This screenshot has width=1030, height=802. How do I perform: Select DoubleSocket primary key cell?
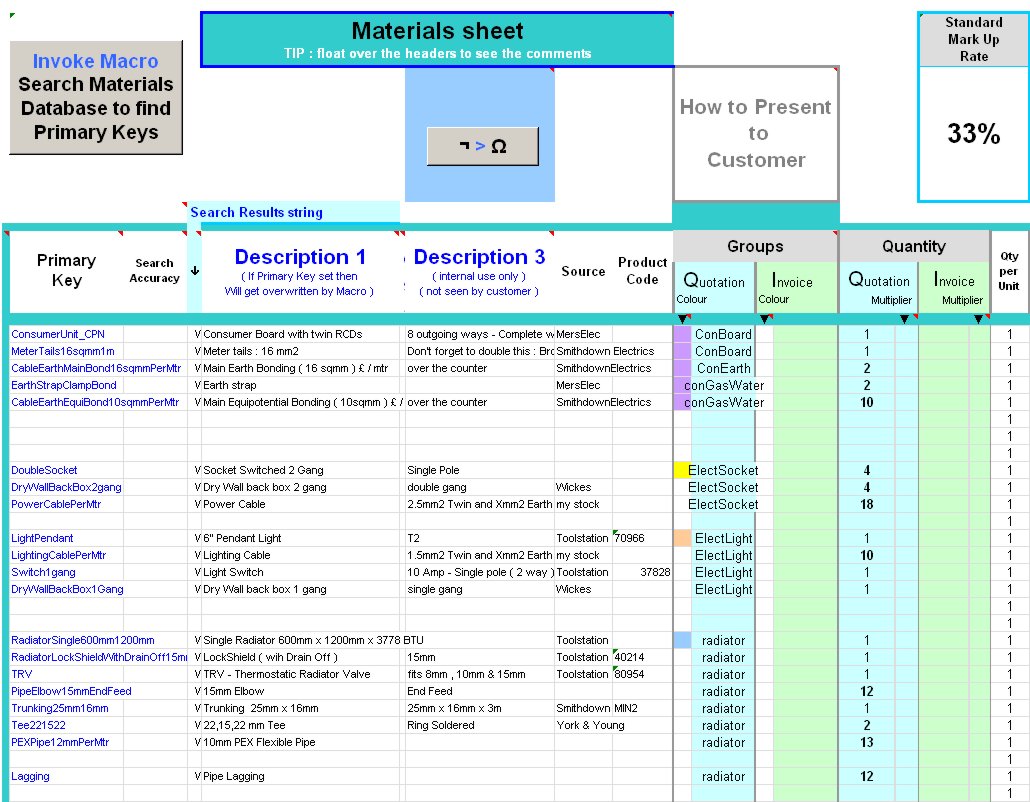66,470
